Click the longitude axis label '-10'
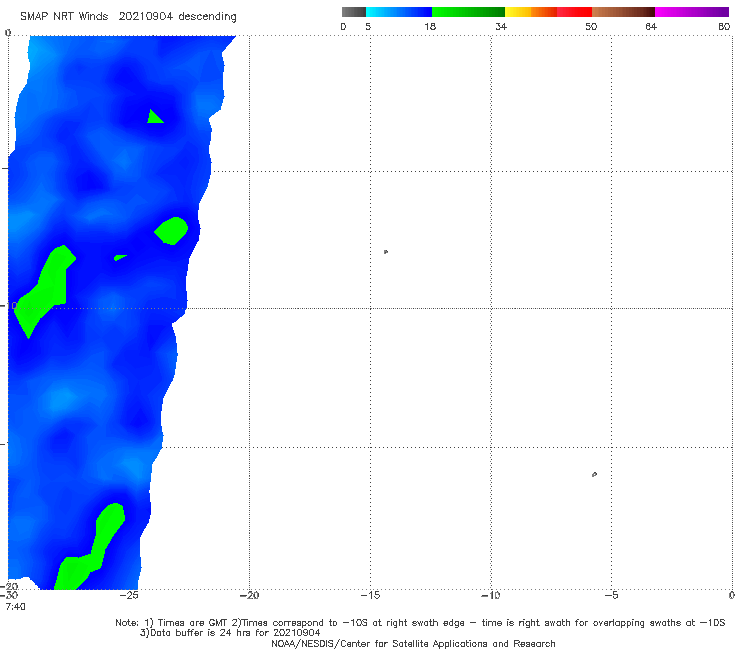The image size is (740, 650). (491, 595)
